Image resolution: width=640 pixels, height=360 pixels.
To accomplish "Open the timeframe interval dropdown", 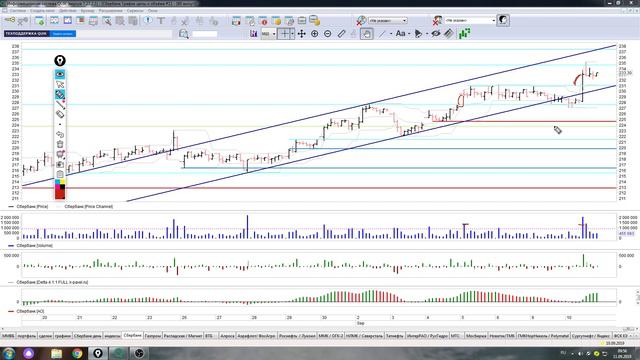I will tap(269, 34).
